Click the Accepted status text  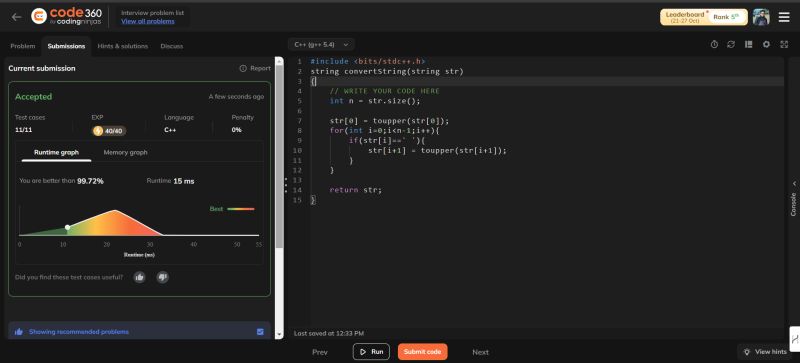pyautogui.click(x=33, y=96)
